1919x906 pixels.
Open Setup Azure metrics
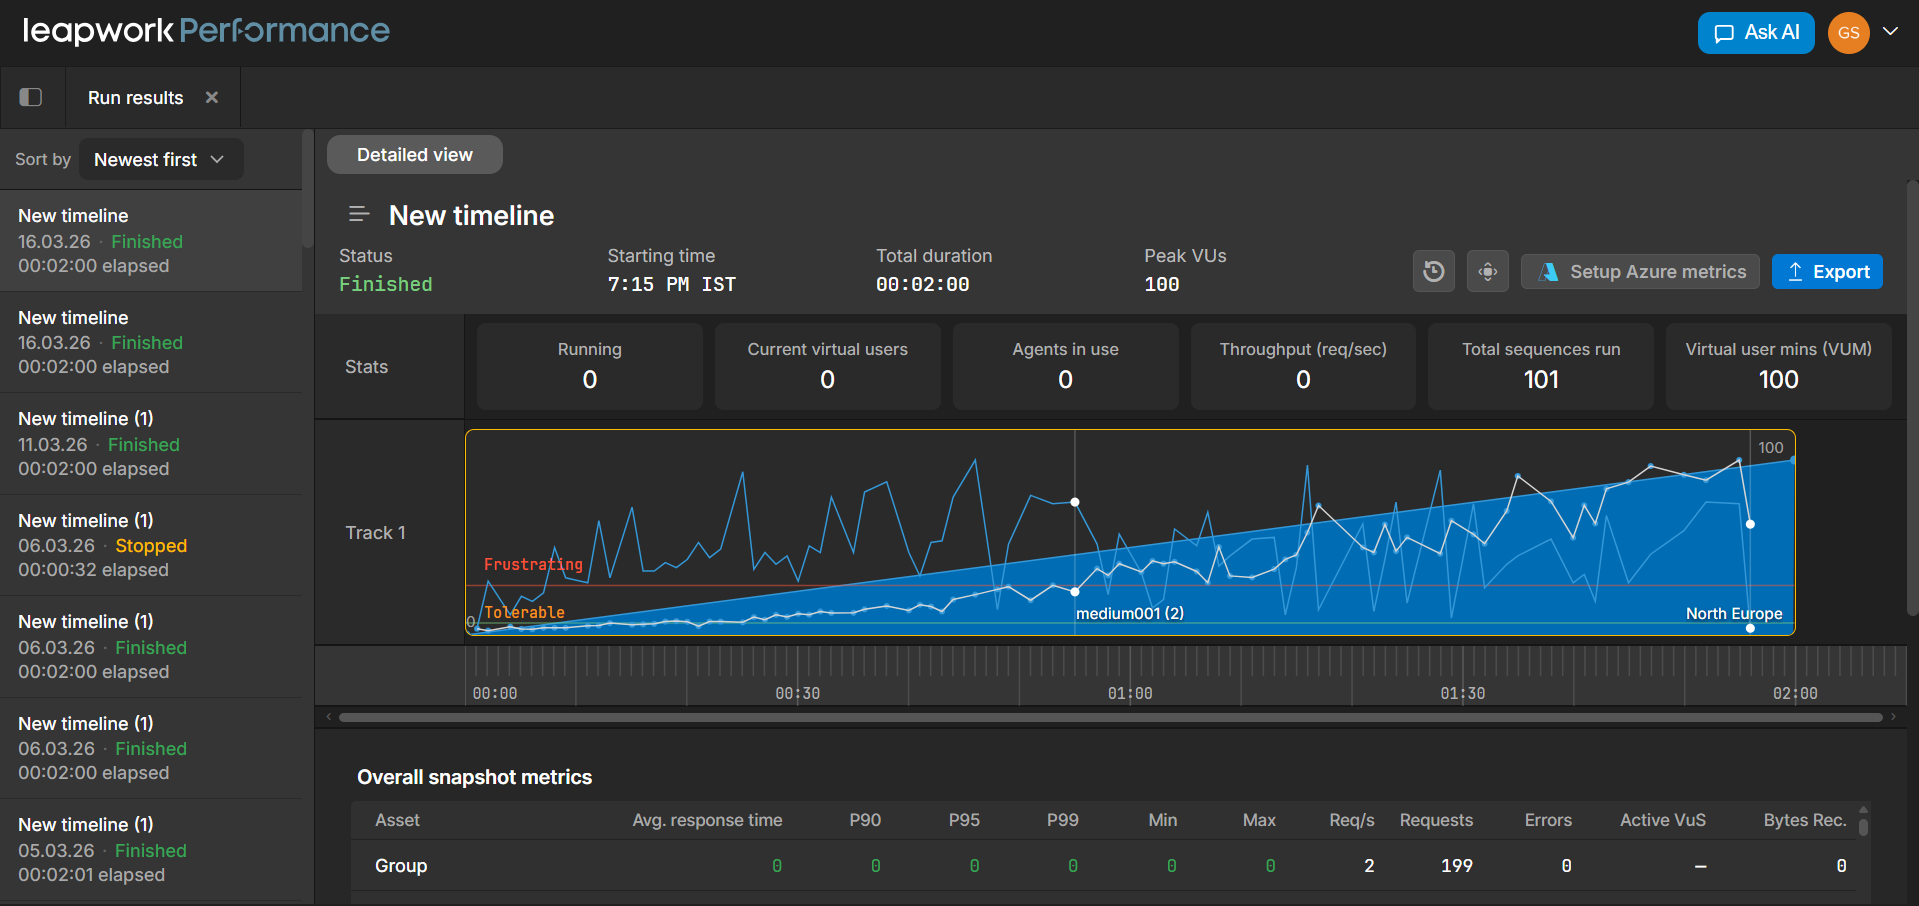(1640, 272)
